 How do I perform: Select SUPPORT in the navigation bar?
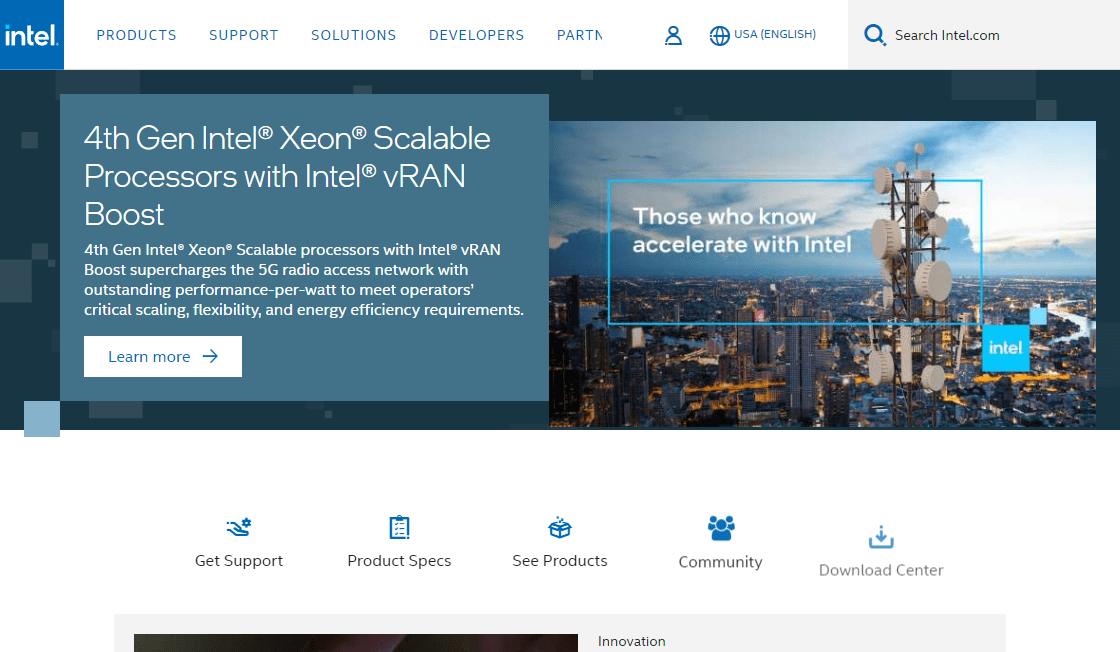243,34
